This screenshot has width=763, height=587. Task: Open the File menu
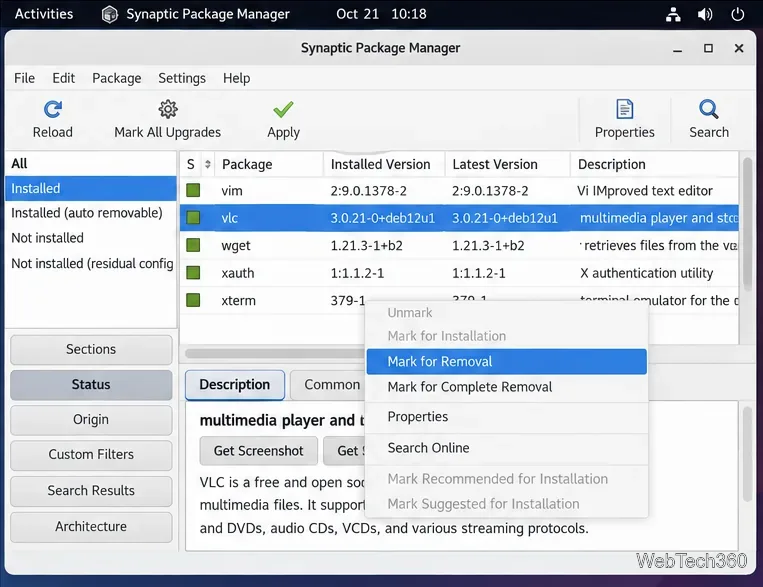[24, 78]
